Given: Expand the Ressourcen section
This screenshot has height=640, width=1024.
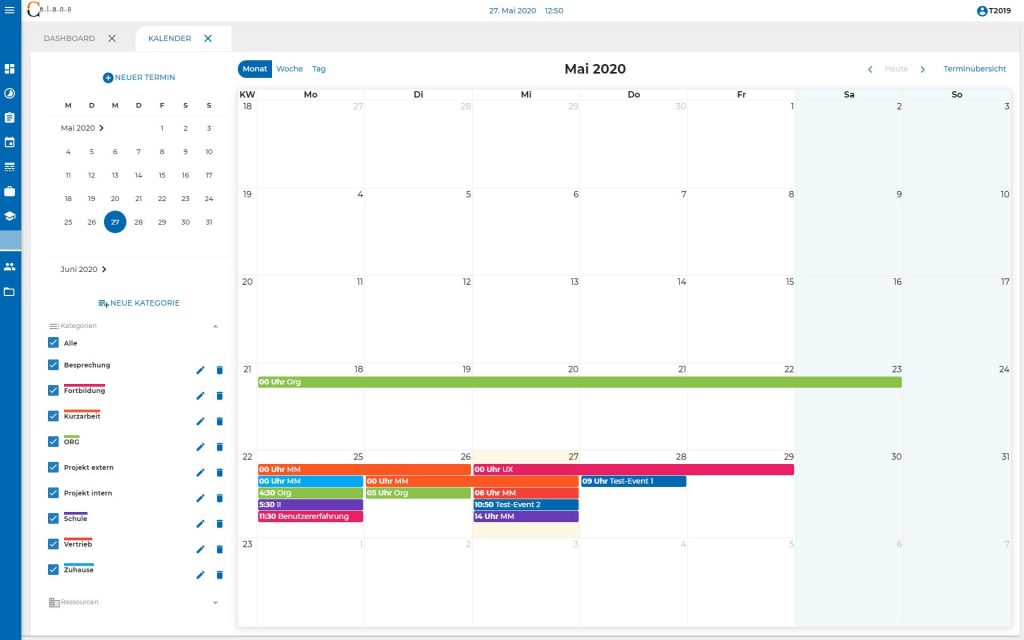Looking at the screenshot, I should pos(215,602).
